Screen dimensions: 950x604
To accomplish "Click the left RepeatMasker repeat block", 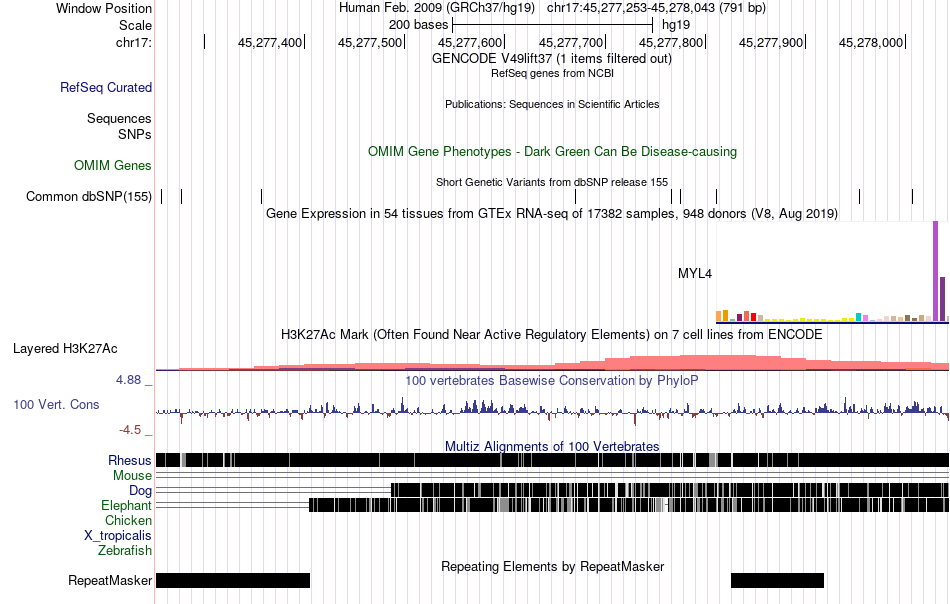I will [x=233, y=580].
